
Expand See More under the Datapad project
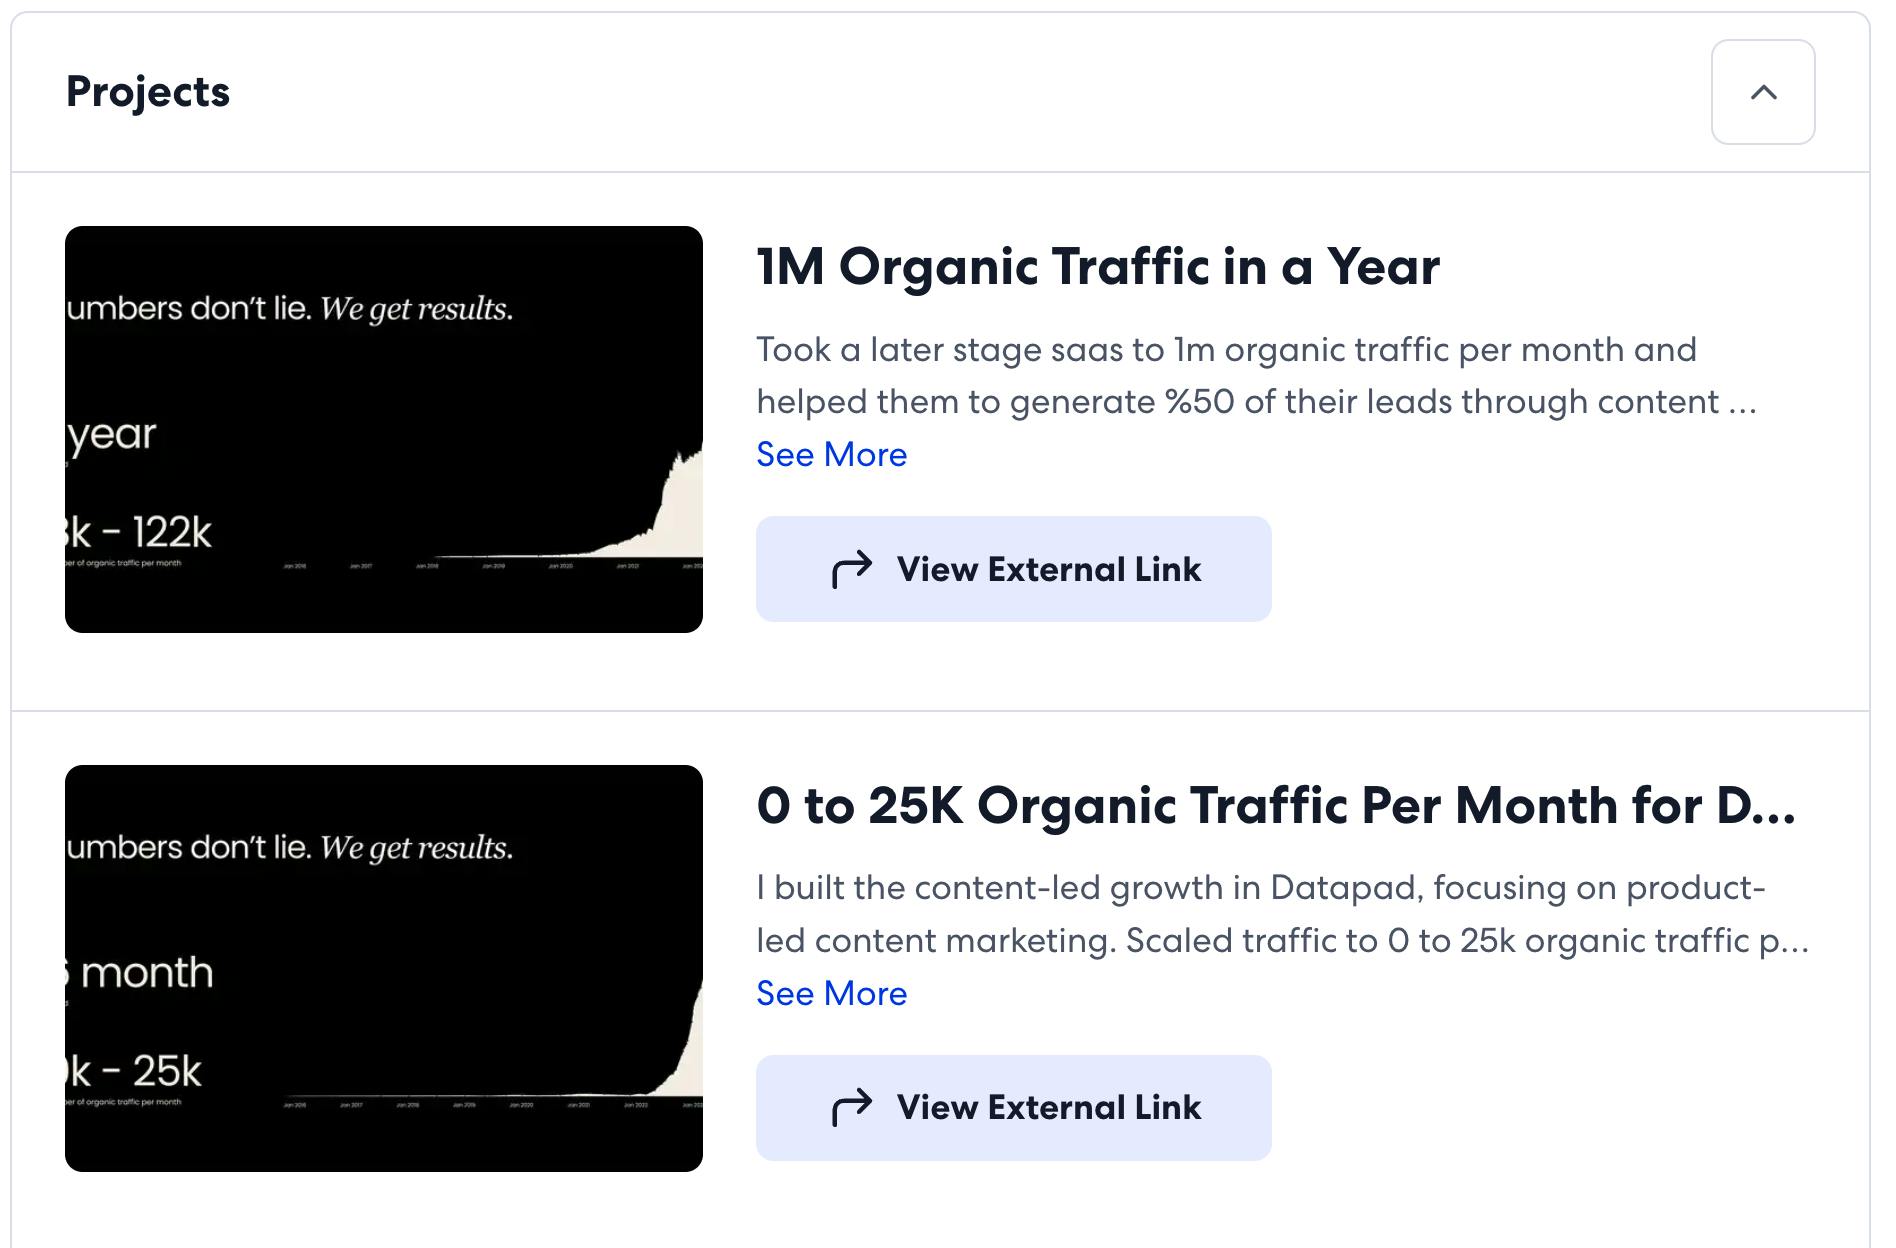pyautogui.click(x=831, y=994)
